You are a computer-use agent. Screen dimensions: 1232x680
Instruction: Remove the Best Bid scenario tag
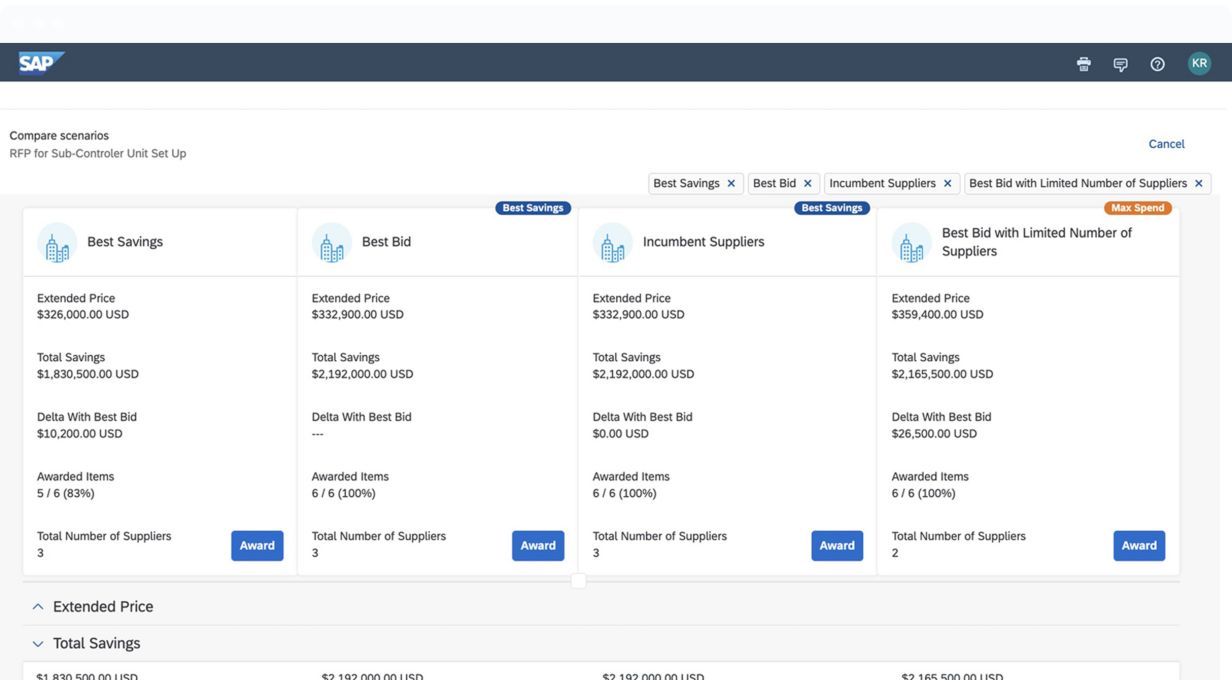coord(808,184)
